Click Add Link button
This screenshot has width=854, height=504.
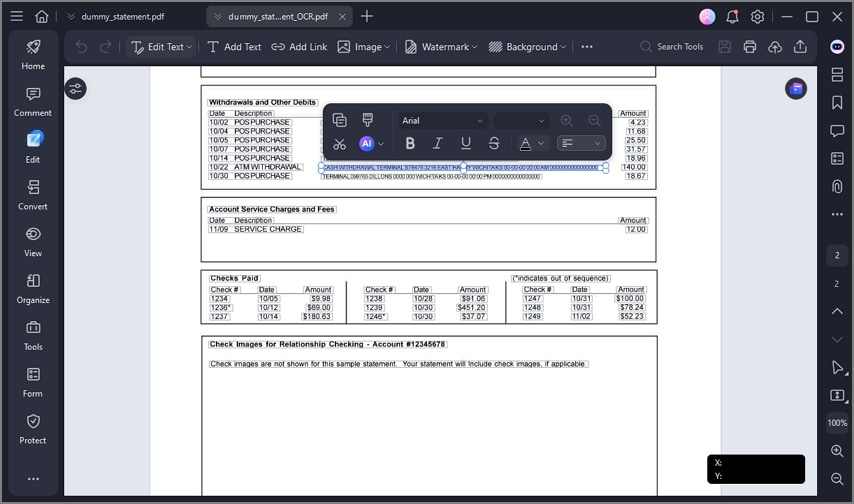point(299,47)
